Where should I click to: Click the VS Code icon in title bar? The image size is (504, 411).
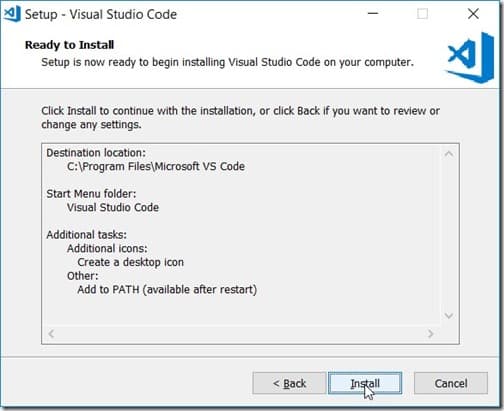point(12,14)
